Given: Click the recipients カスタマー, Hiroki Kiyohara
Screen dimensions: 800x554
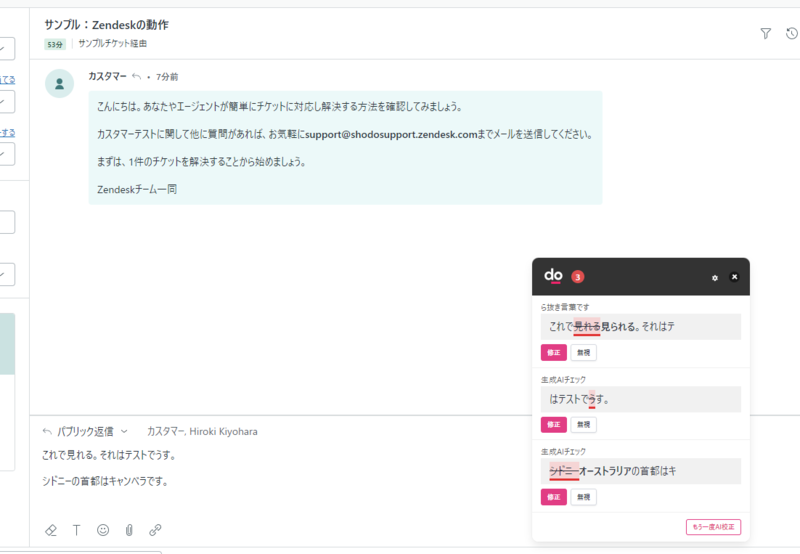Looking at the screenshot, I should [202, 432].
